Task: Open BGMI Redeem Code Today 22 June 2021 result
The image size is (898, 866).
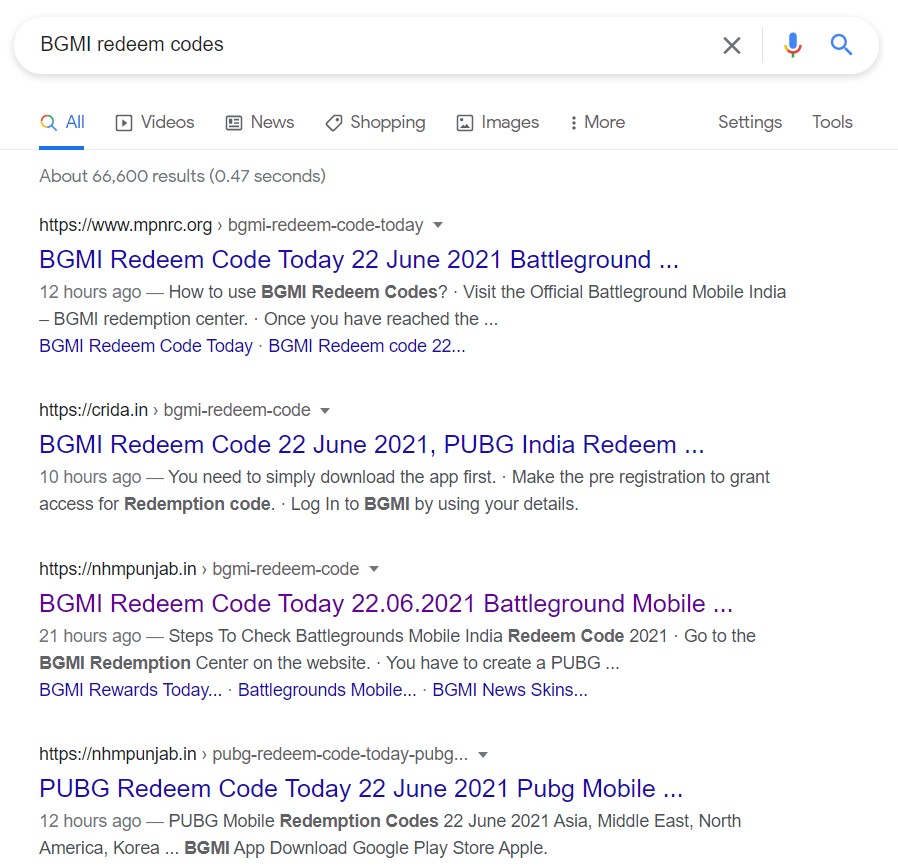Action: point(359,259)
